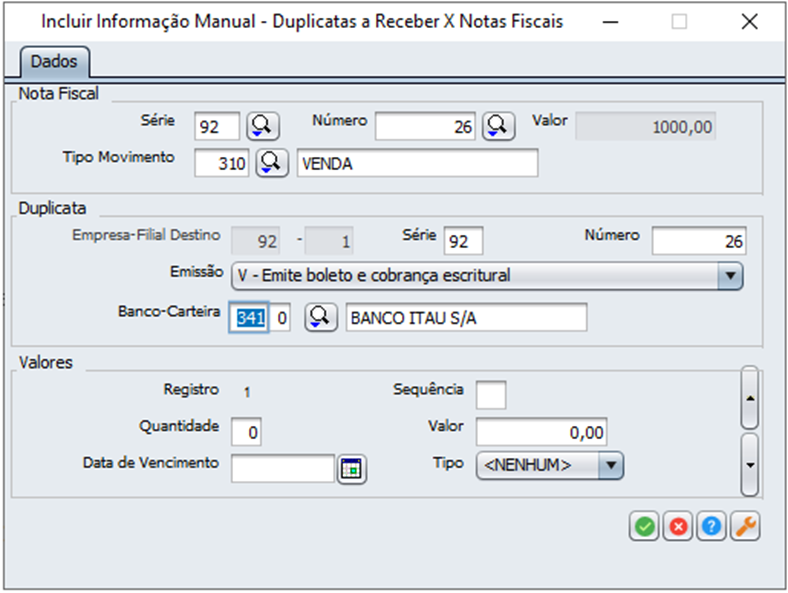Open lookup for Tipo Movimento
788x593 pixels.
point(272,163)
